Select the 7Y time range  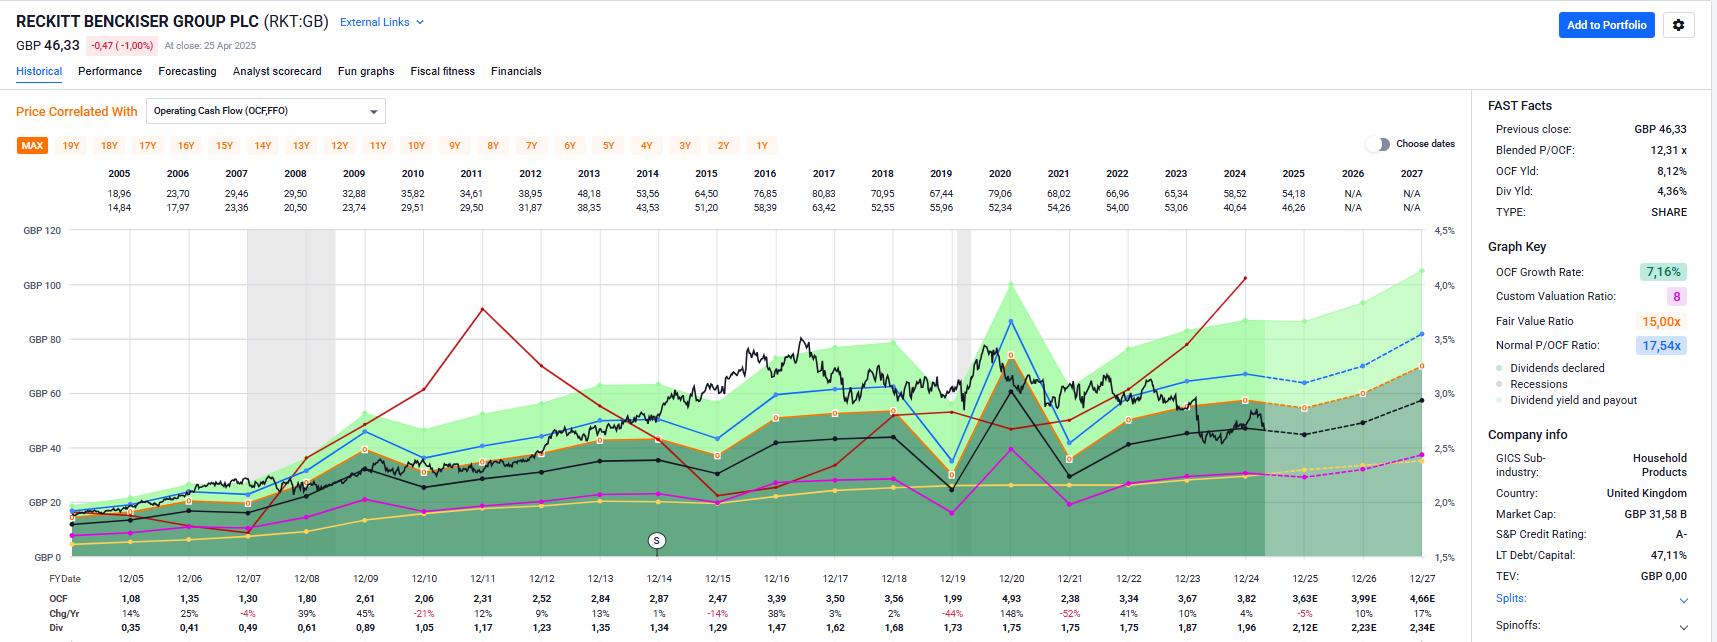coord(532,146)
